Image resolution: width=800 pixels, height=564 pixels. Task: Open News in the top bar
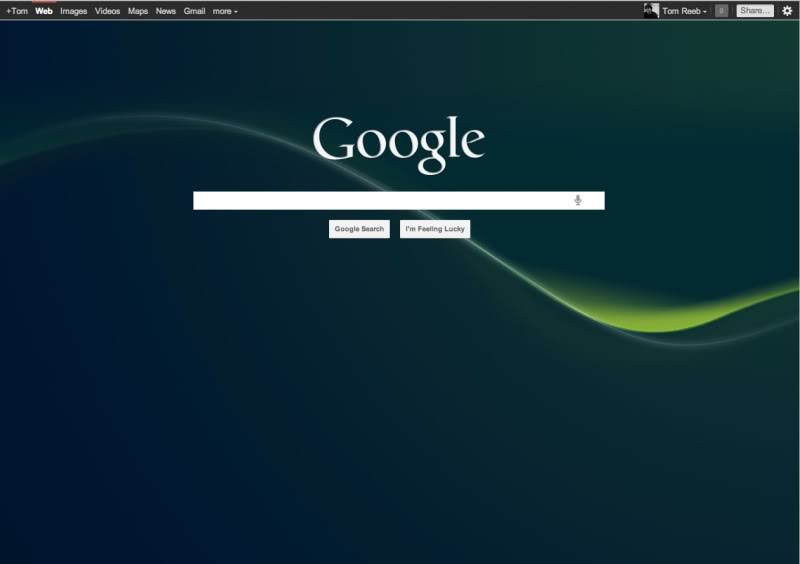point(166,11)
